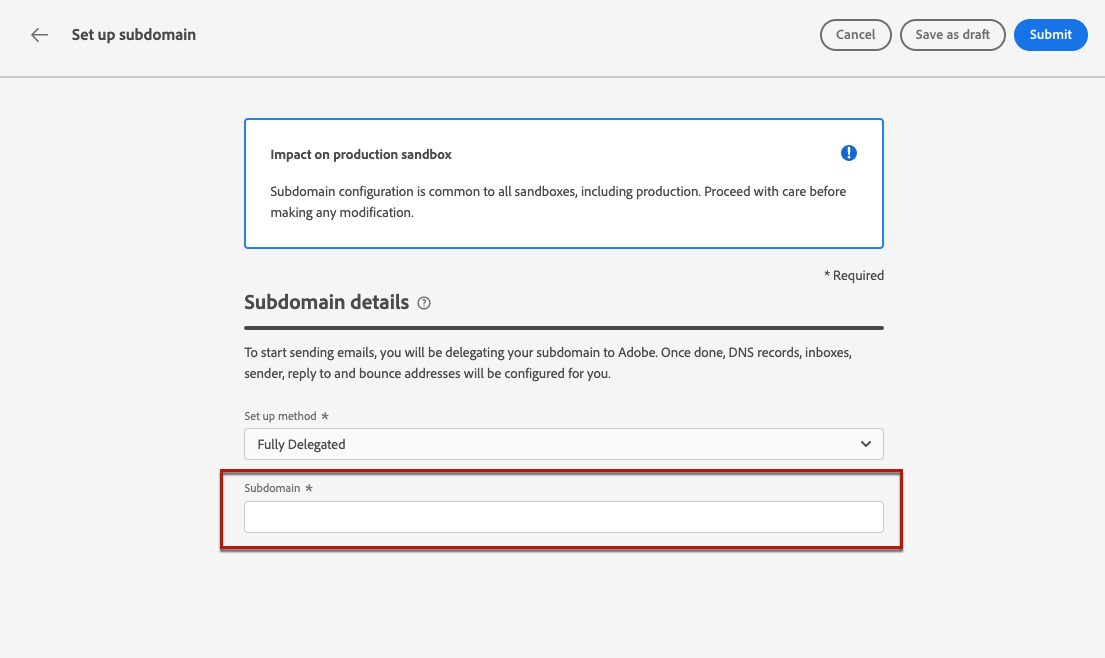
Task: Click the Subdomain field label
Action: click(272, 488)
